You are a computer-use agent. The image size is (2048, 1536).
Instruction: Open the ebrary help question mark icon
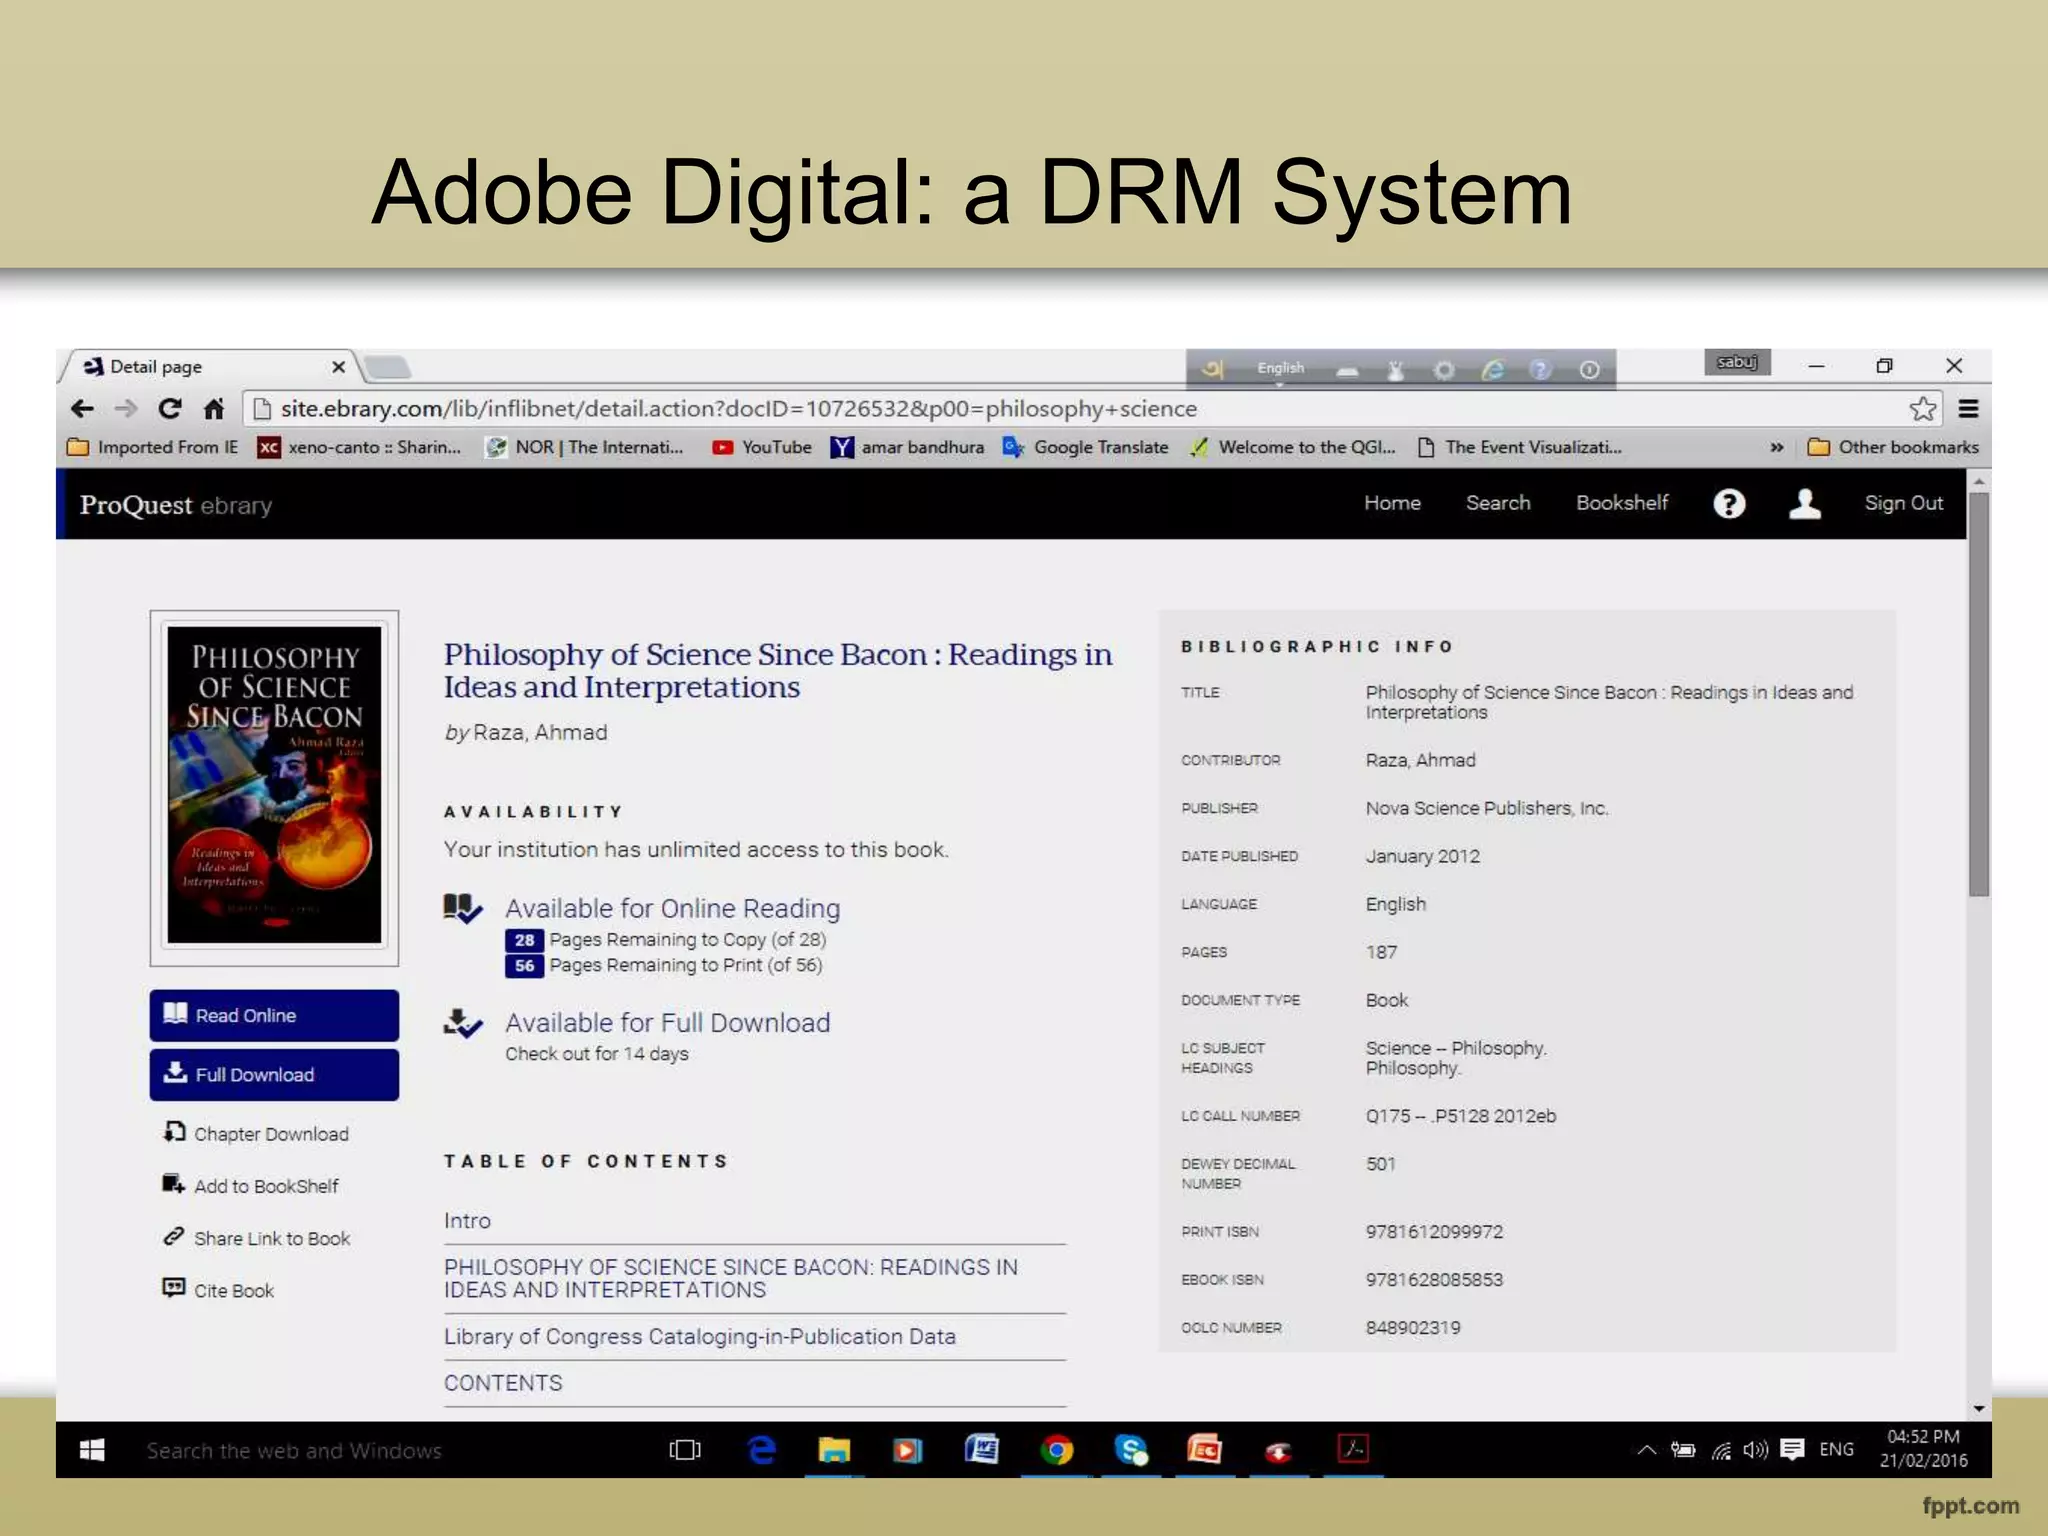(x=1729, y=503)
